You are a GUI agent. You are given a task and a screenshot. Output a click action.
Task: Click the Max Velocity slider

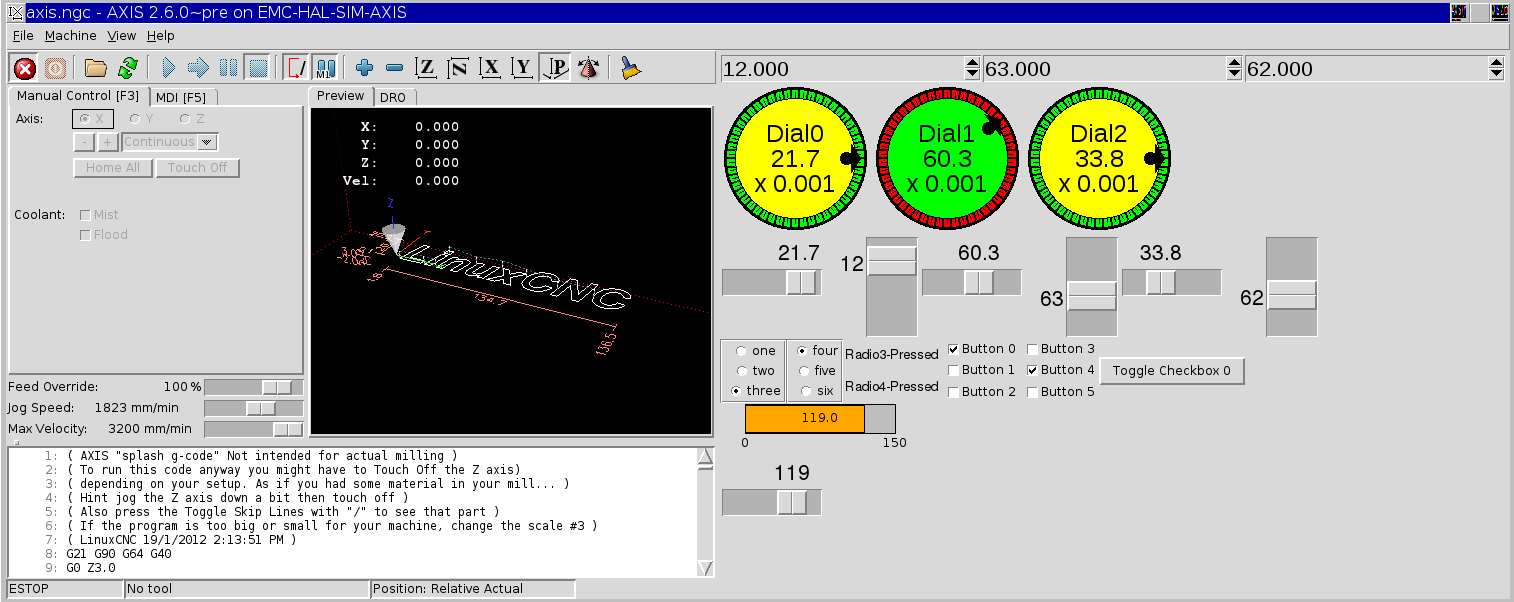pyautogui.click(x=253, y=429)
